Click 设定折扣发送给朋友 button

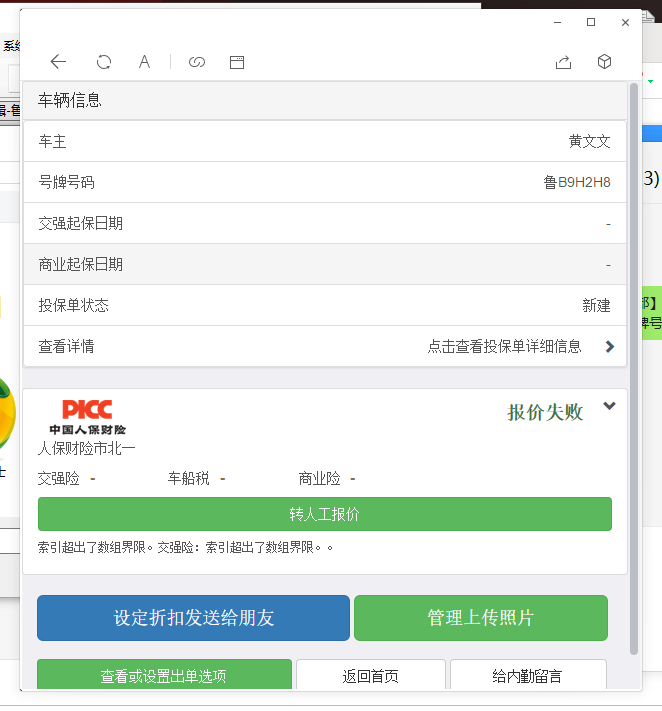tap(193, 618)
